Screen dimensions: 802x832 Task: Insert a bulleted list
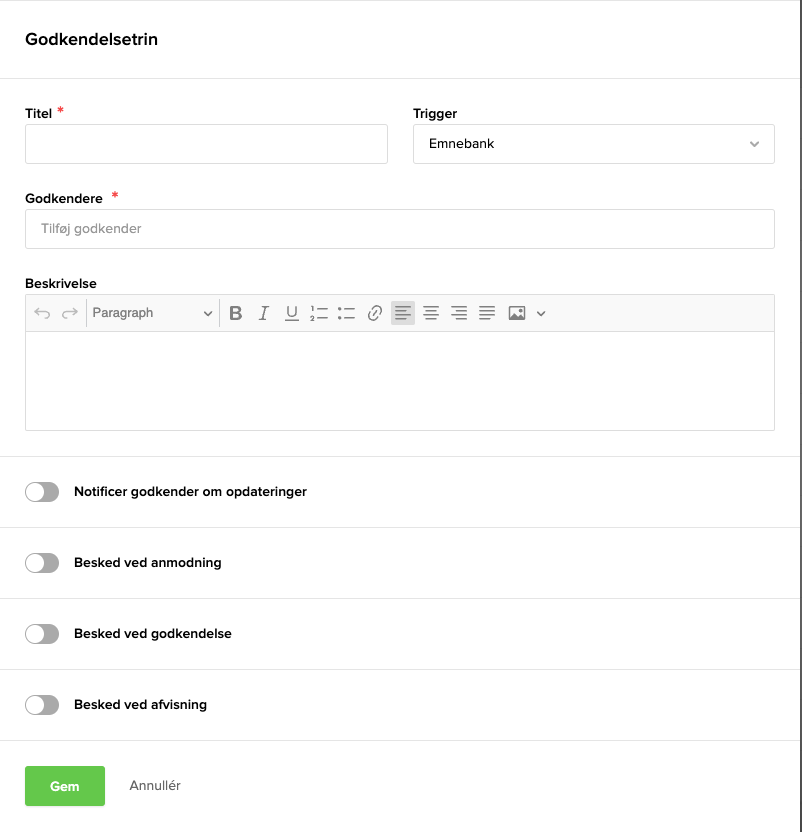pyautogui.click(x=347, y=313)
